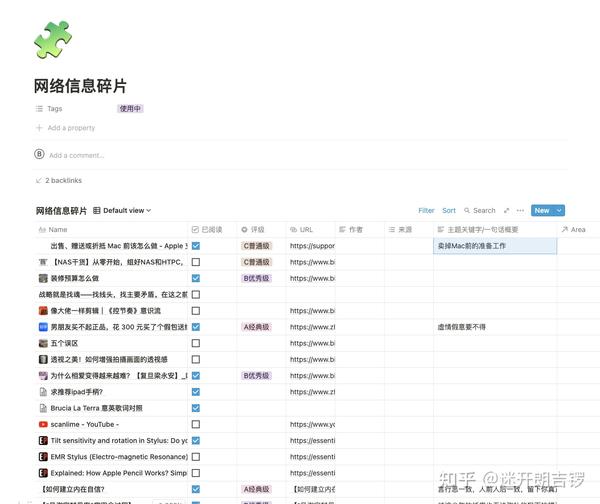600x504 pixels.
Task: Select the 卖掉Mac前的准备工作 summary cell
Action: point(495,246)
